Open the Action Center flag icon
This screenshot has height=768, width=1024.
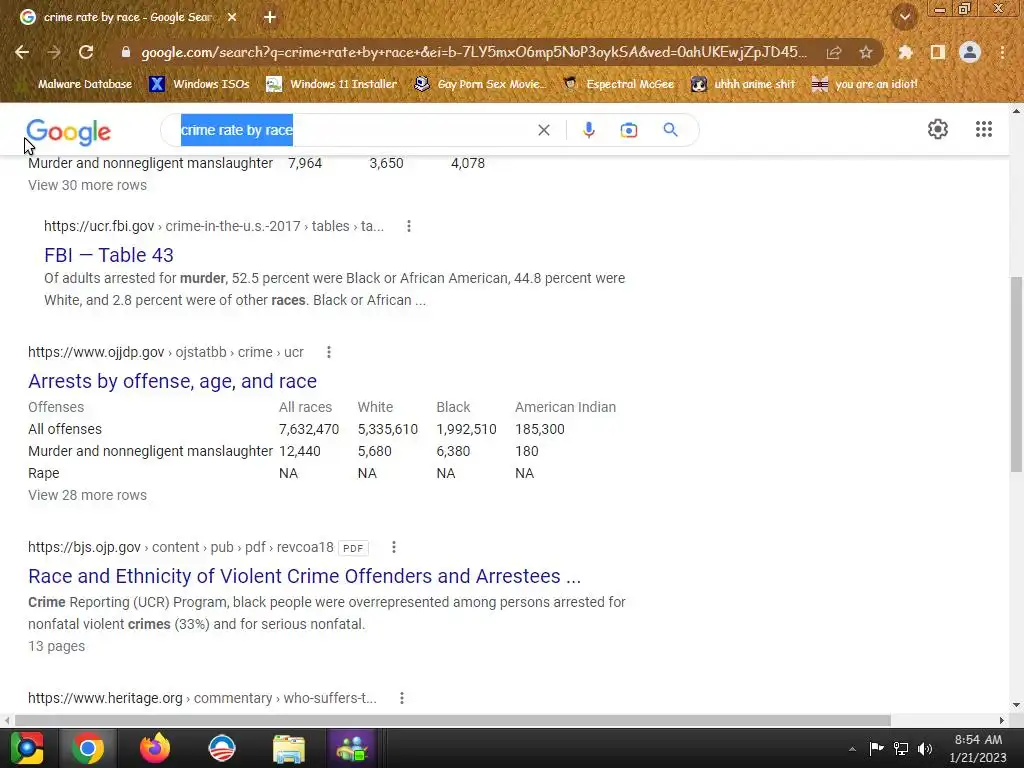pos(876,748)
